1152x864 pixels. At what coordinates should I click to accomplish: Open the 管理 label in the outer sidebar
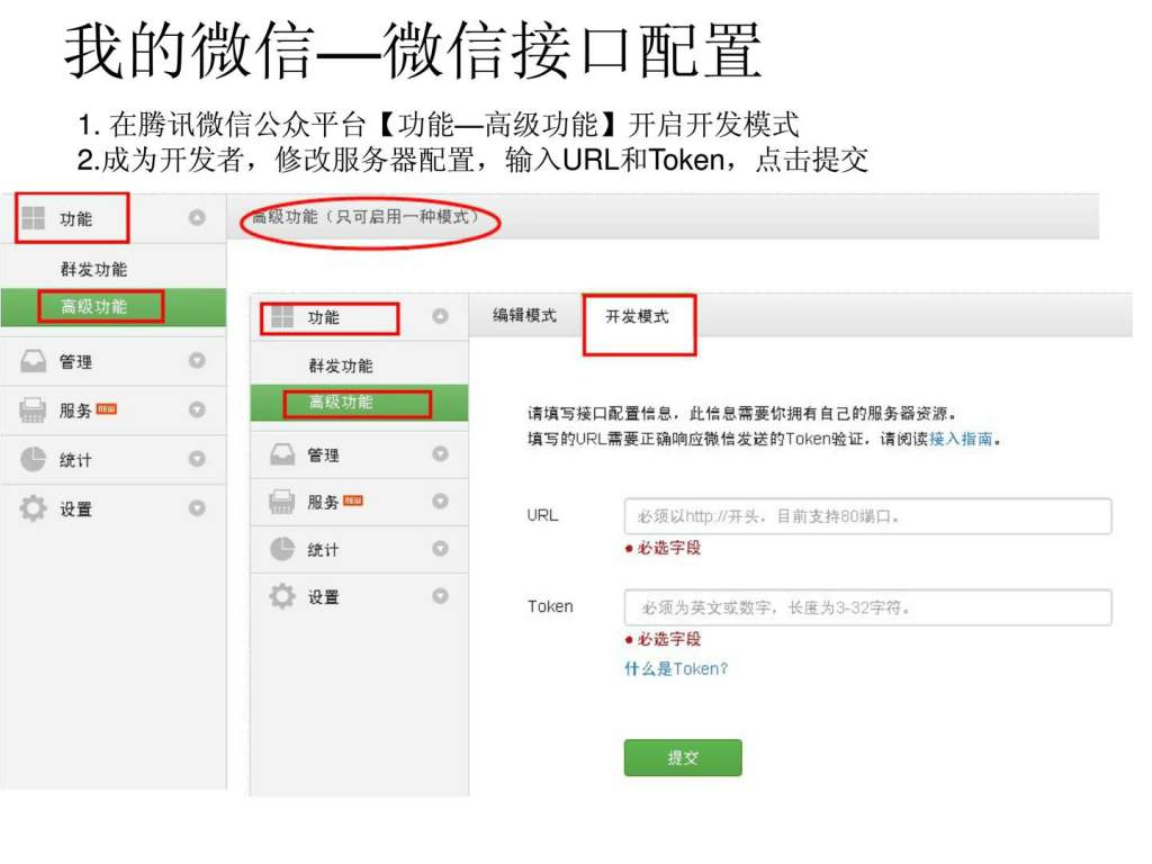(x=76, y=362)
